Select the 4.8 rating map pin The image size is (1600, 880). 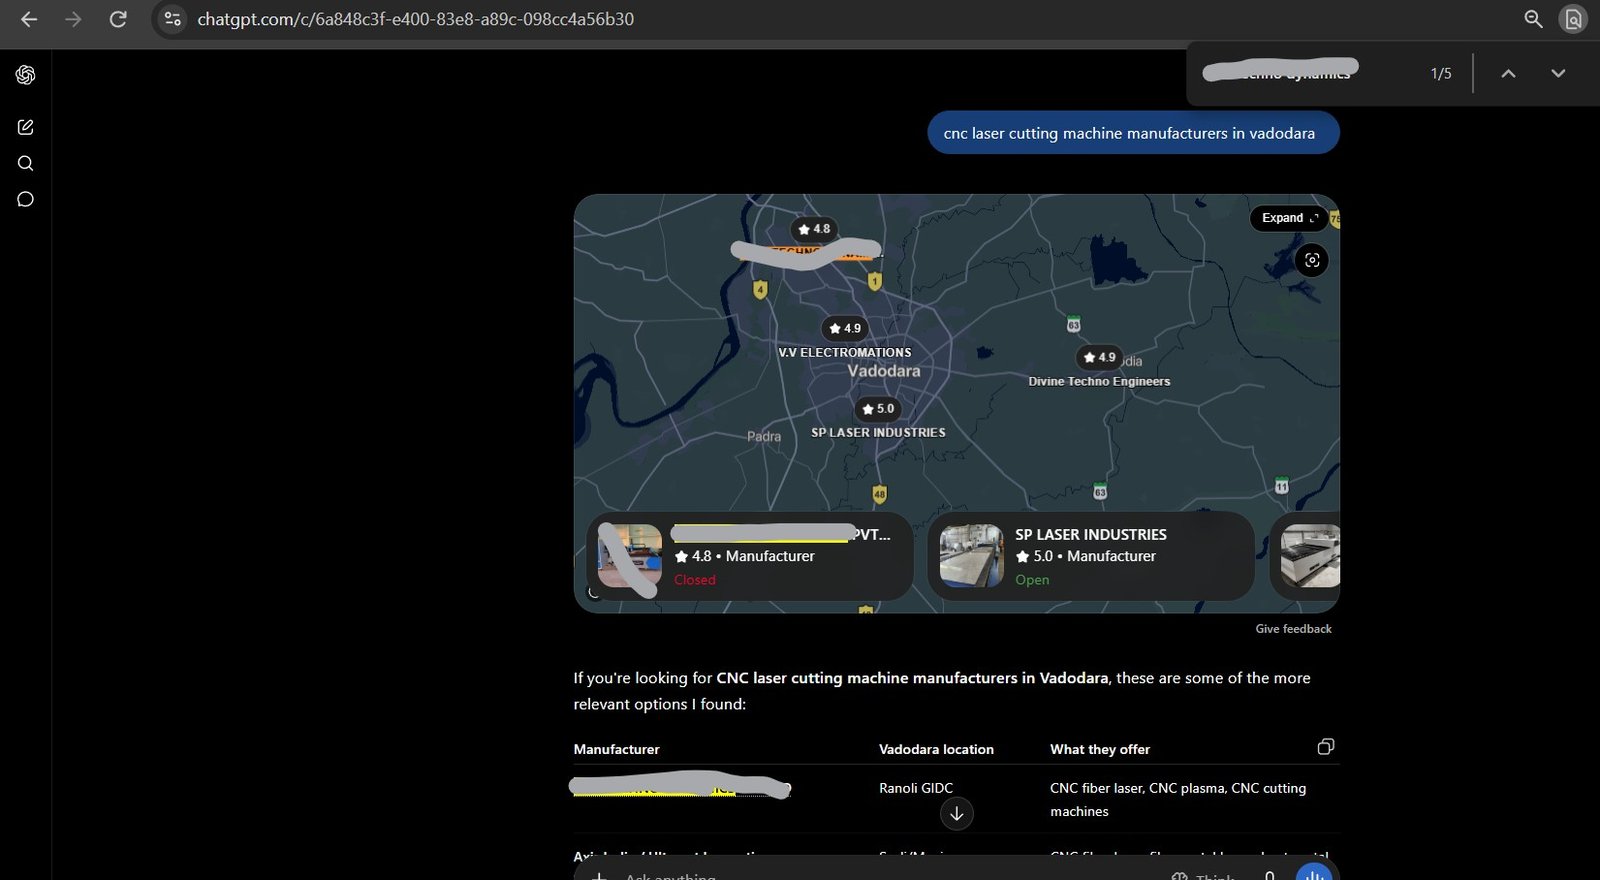point(814,229)
